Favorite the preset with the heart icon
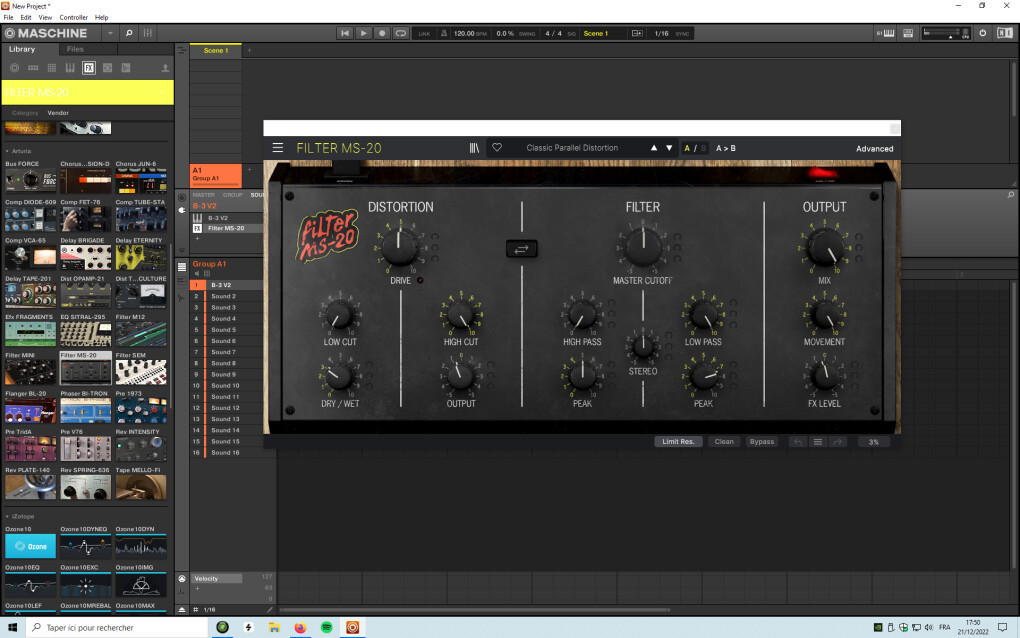The width and height of the screenshot is (1020, 638). coord(497,148)
